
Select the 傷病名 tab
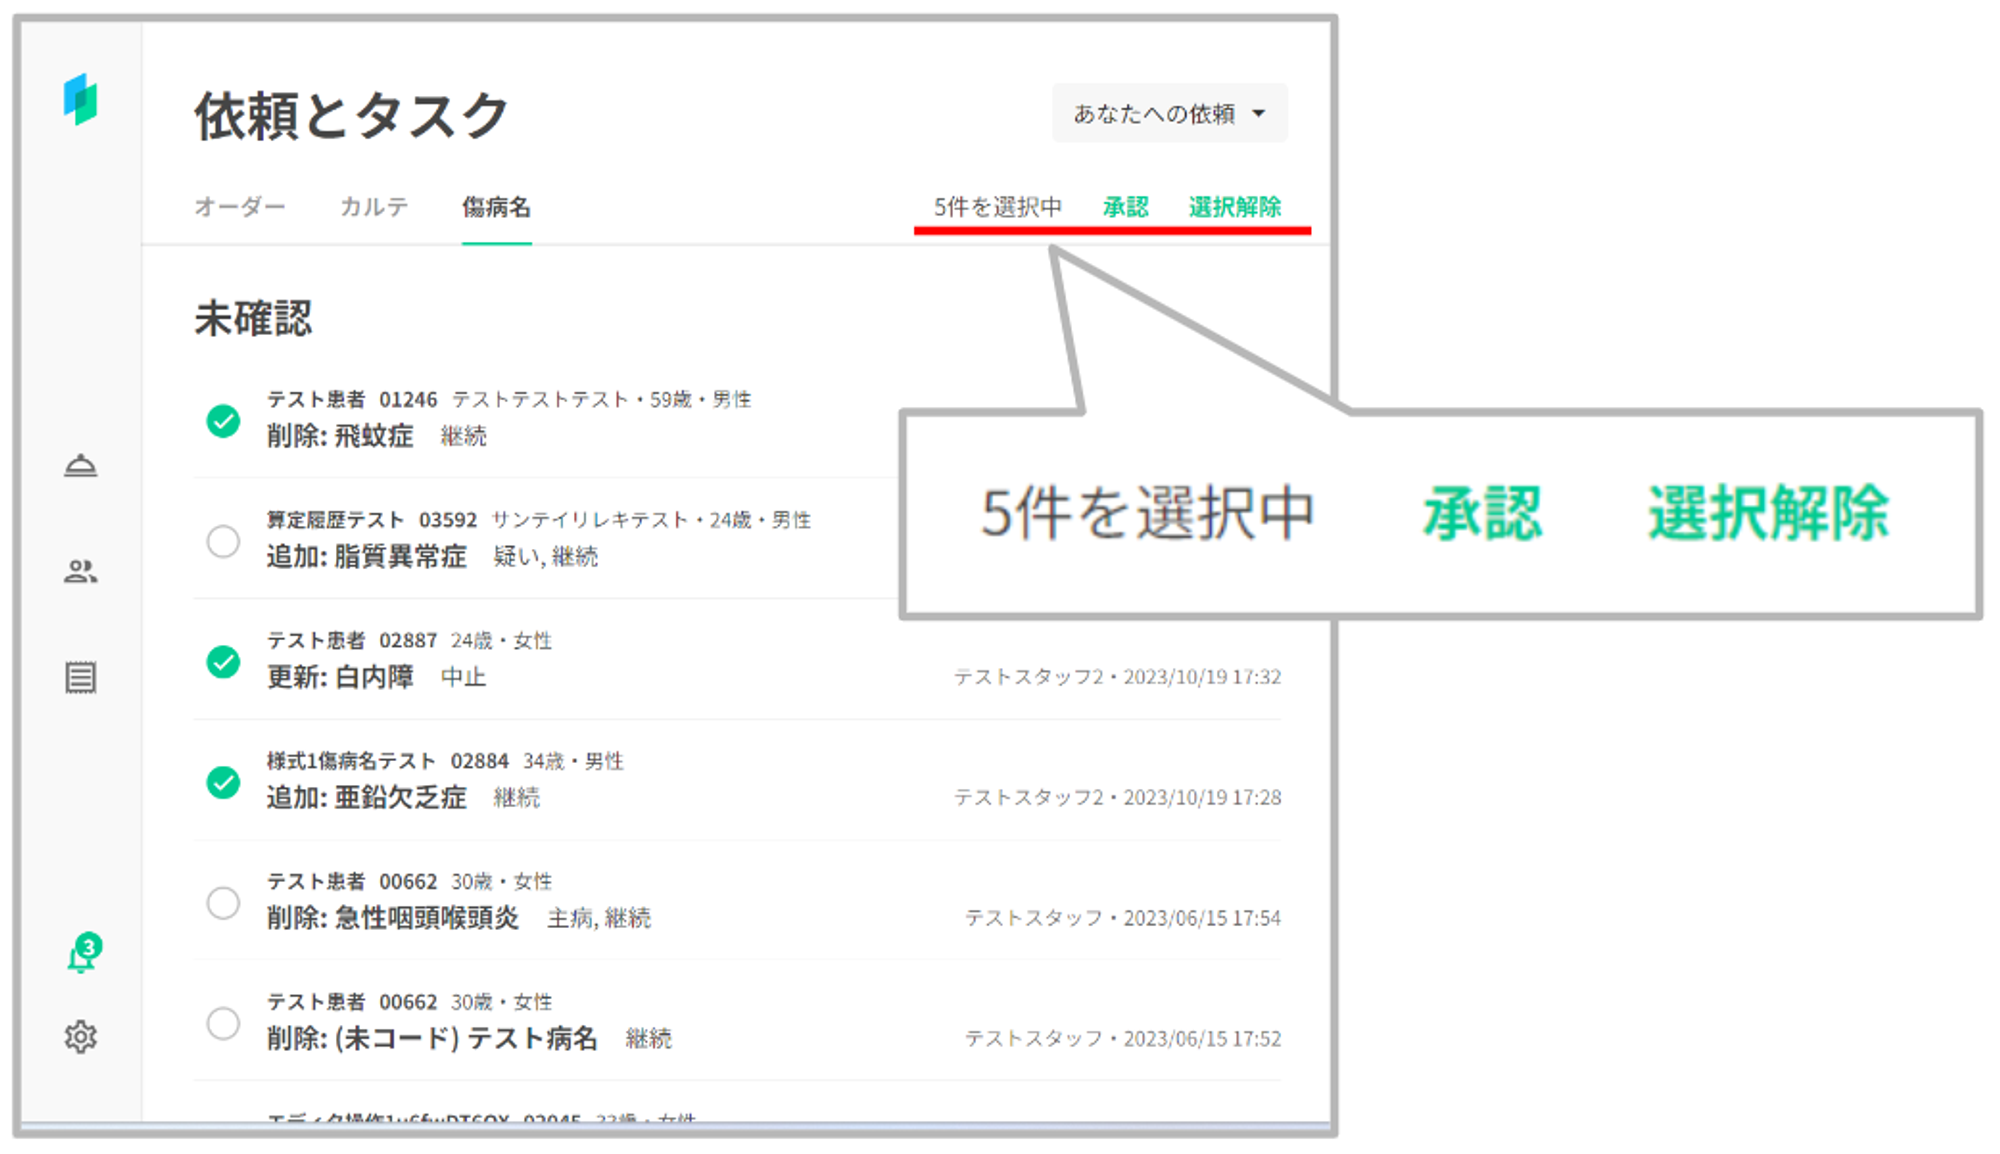click(x=496, y=207)
